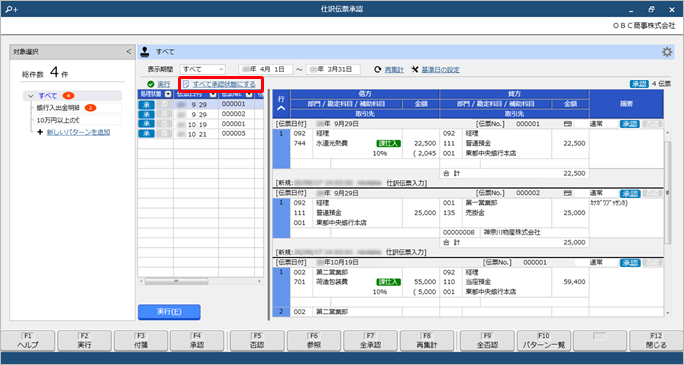Screen dimensions: 684x365
Task: Click the document icon beside すべて承認状態にする
Action: click(x=186, y=84)
